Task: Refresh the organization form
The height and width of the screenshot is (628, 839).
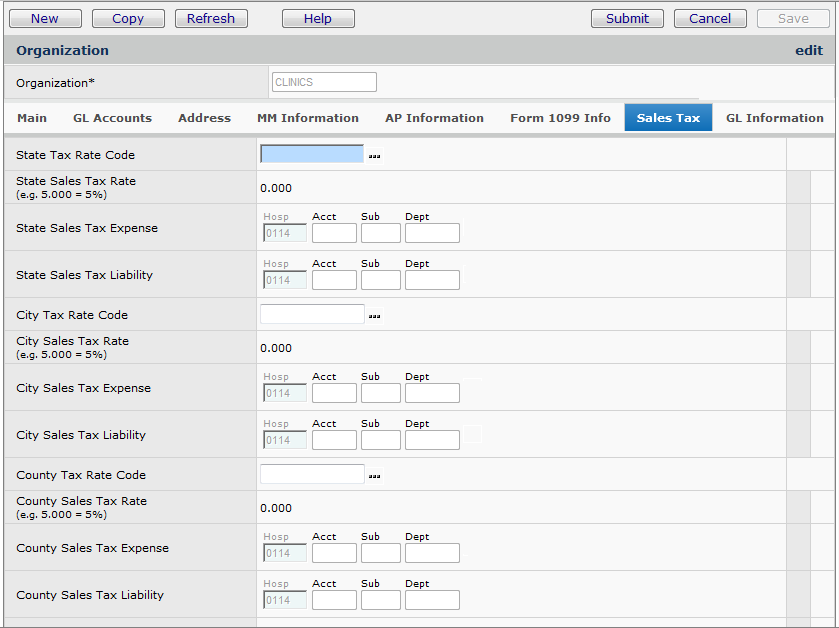Action: [x=210, y=18]
